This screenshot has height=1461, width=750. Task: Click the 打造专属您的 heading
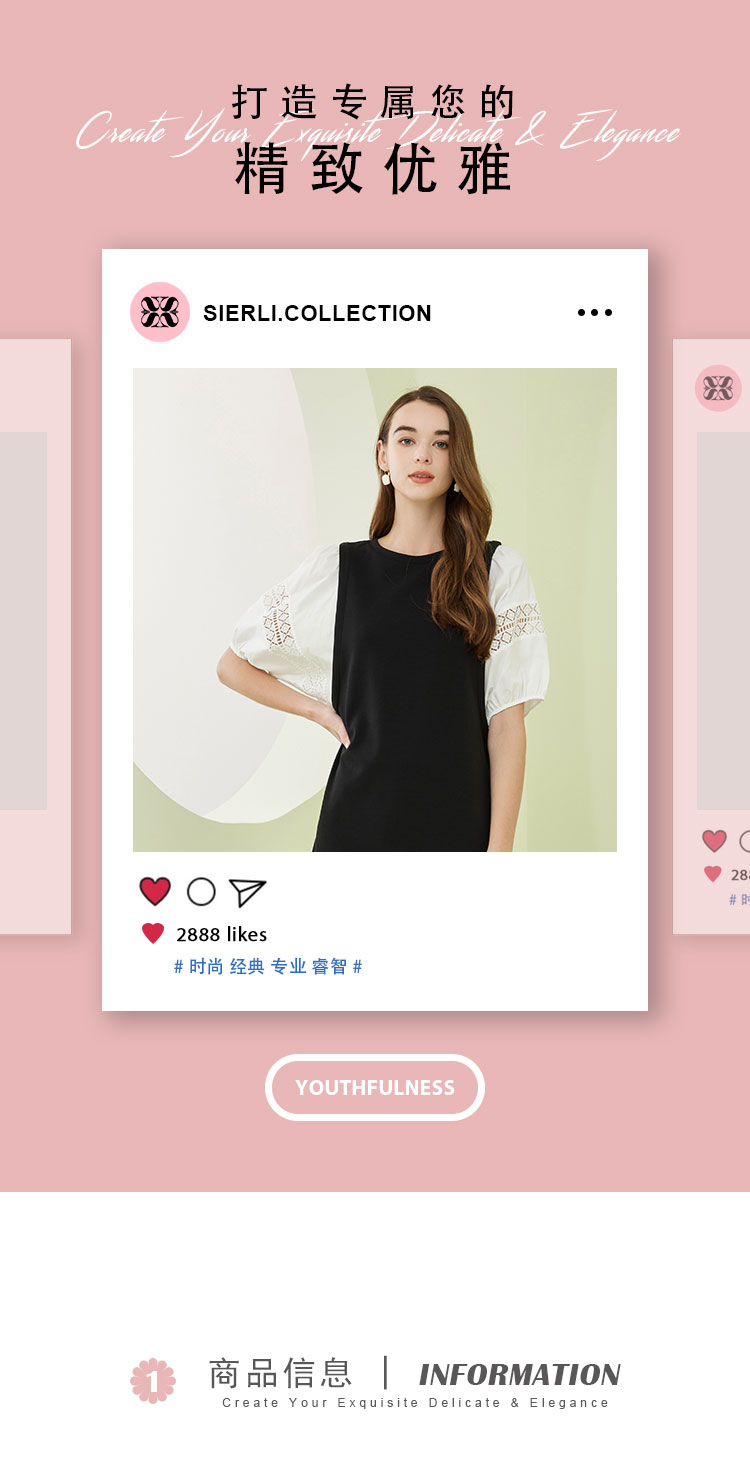(374, 102)
